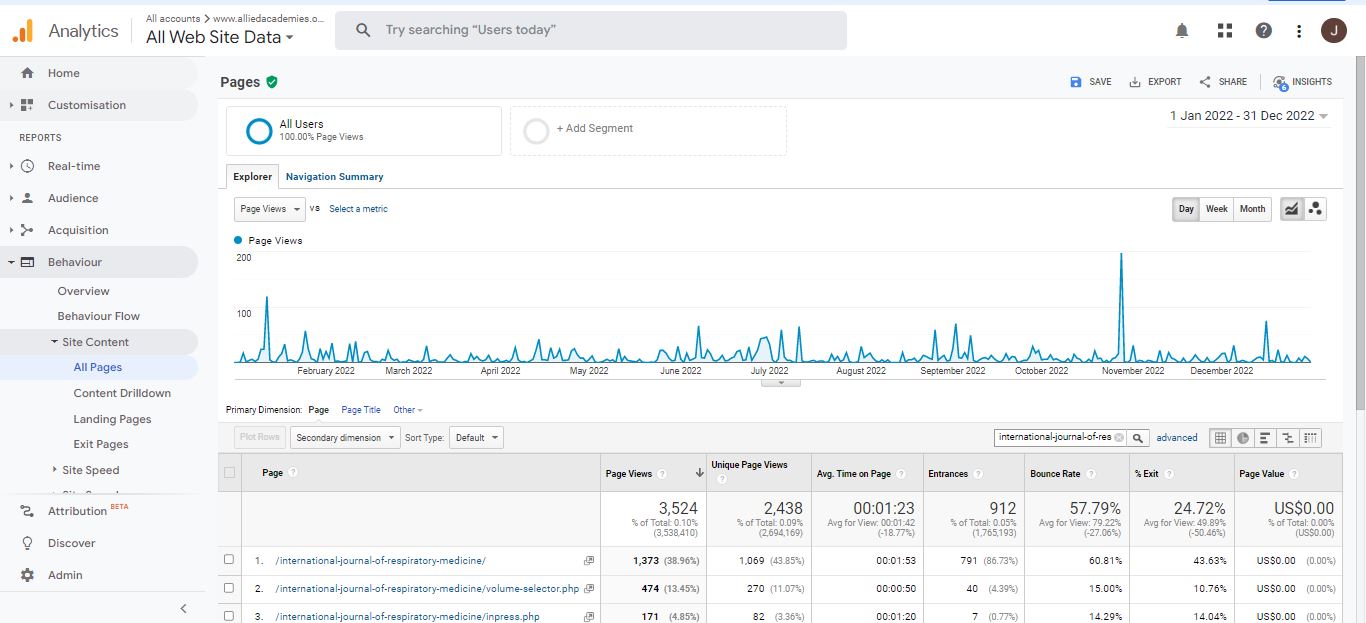Open the notifications bell icon

tap(1182, 31)
